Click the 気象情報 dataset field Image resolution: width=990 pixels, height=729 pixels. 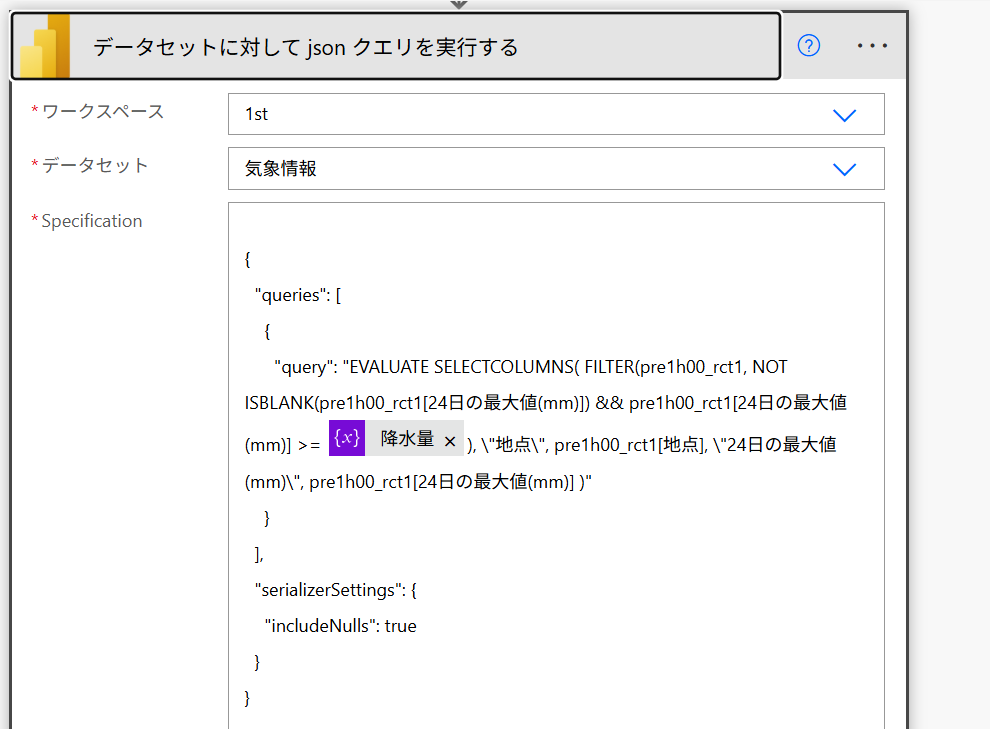(x=556, y=169)
